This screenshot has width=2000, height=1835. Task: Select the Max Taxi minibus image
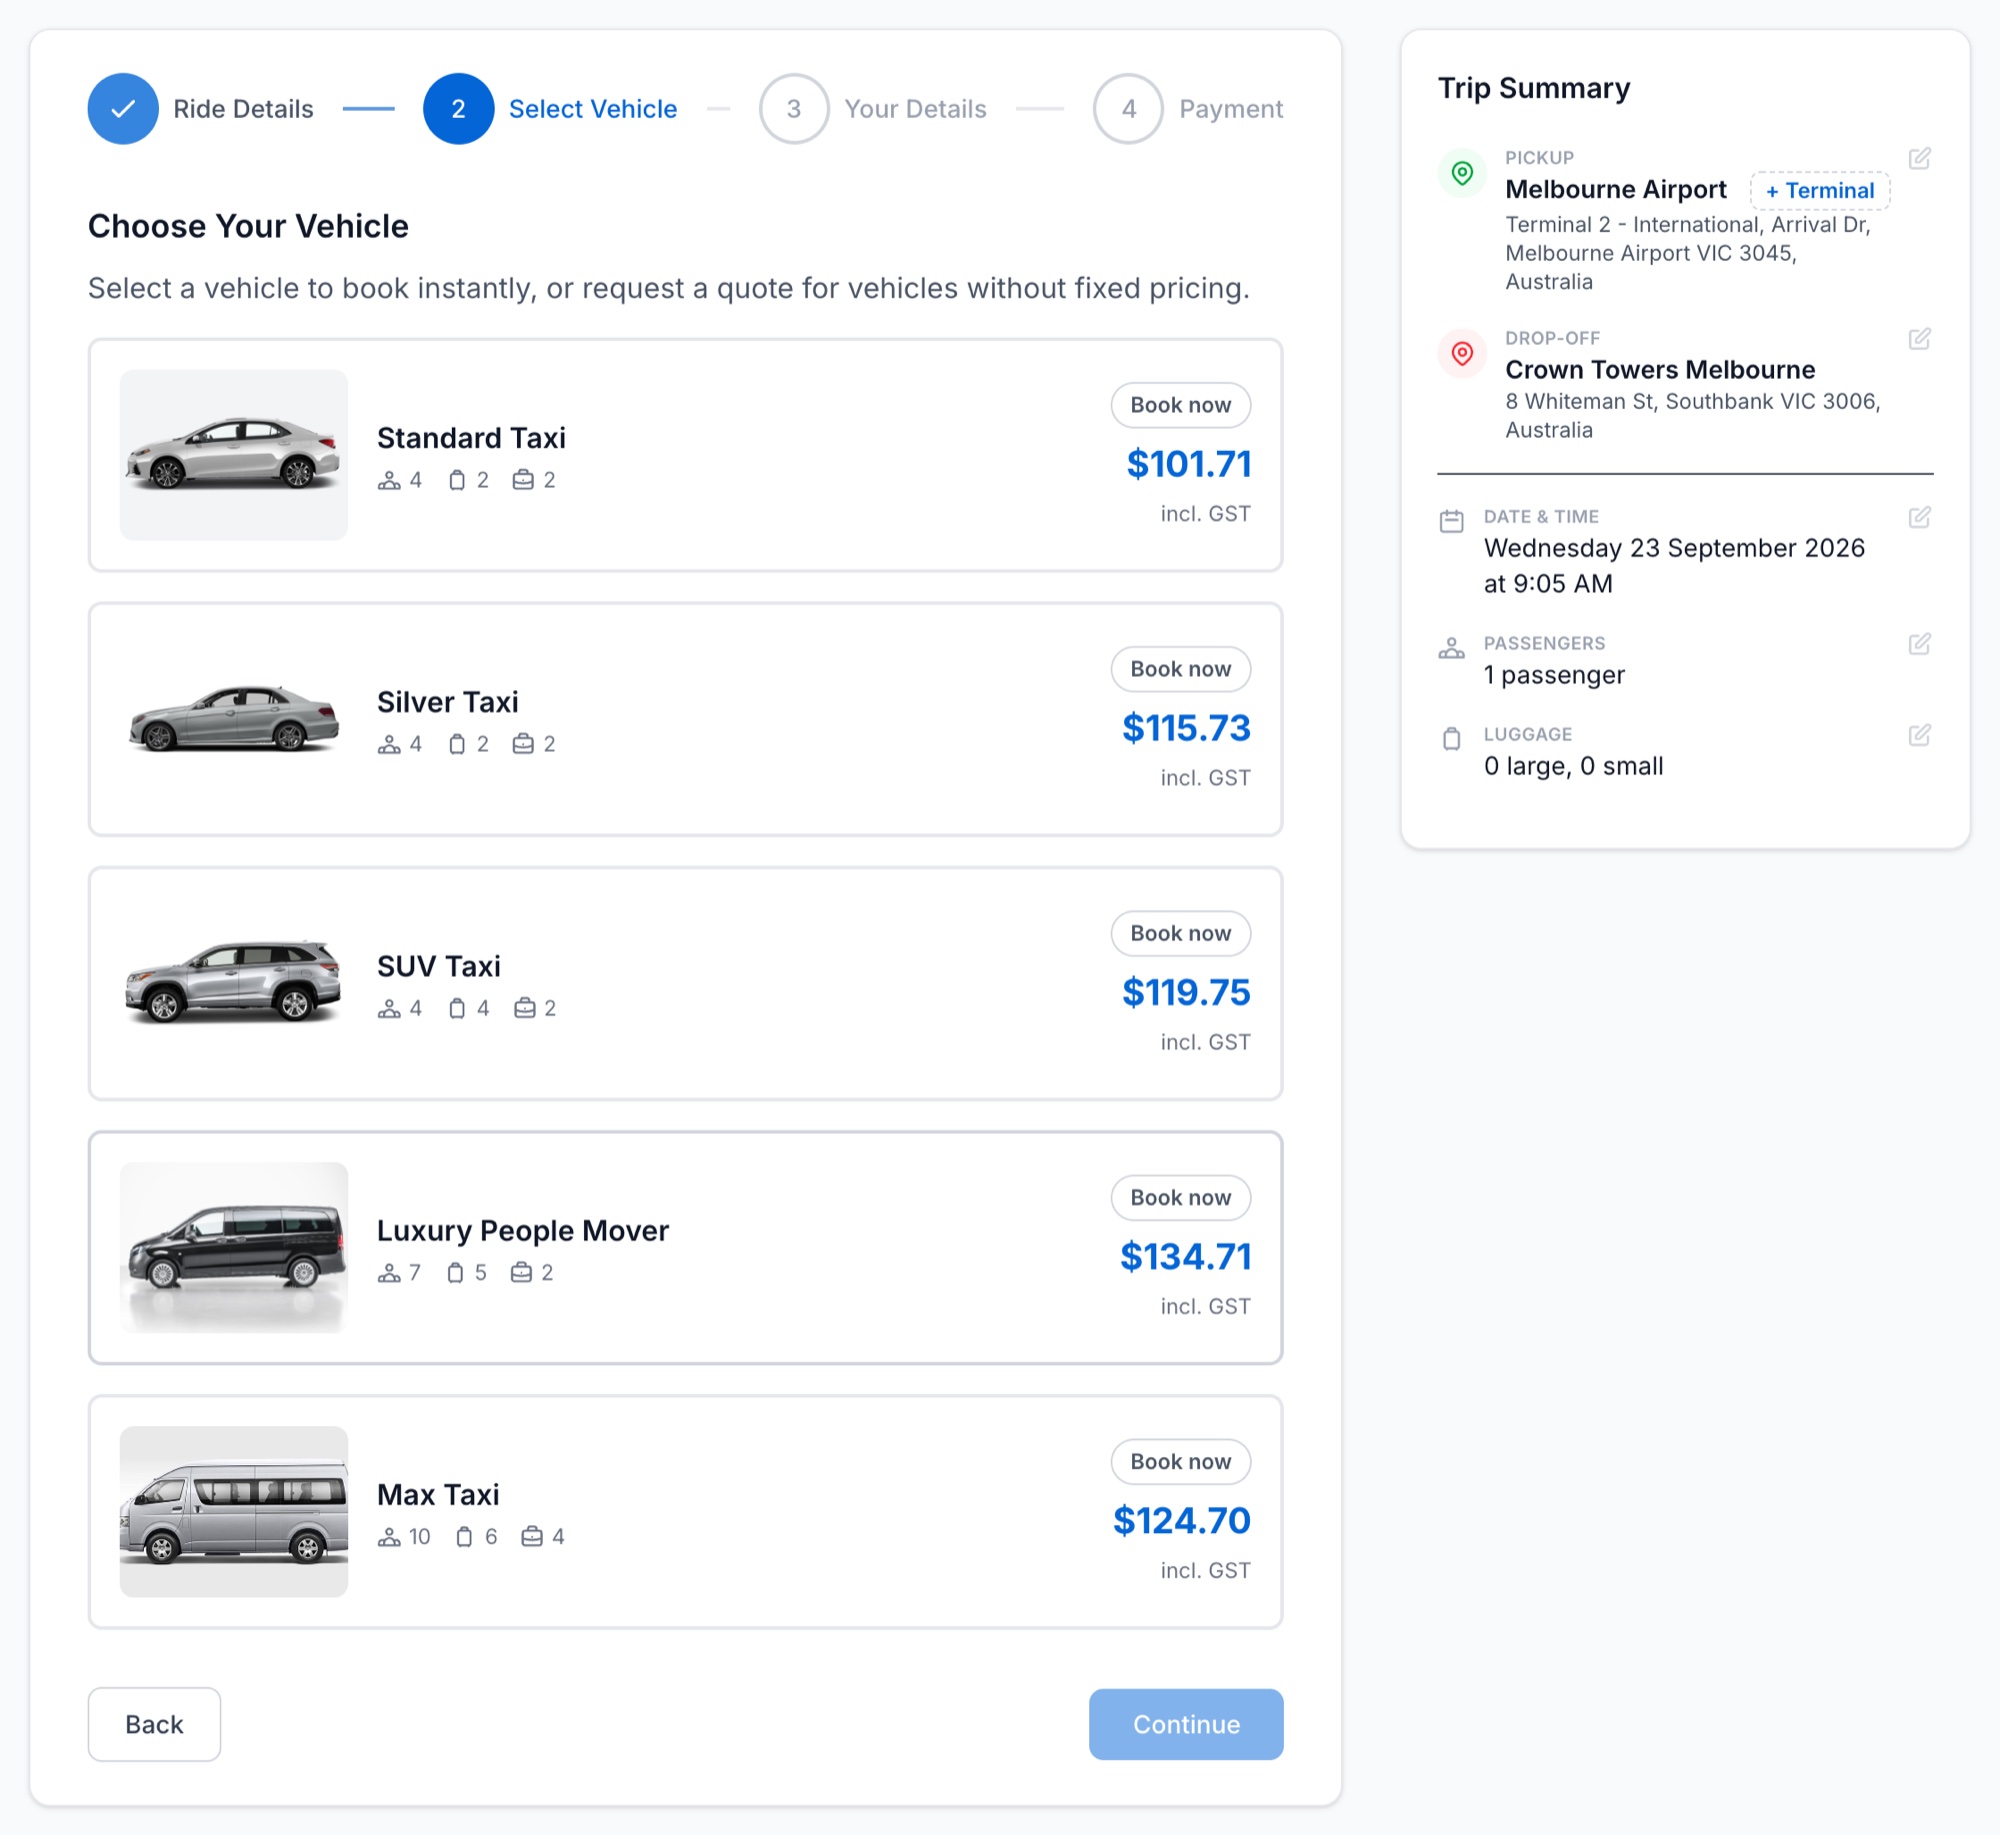pyautogui.click(x=234, y=1511)
